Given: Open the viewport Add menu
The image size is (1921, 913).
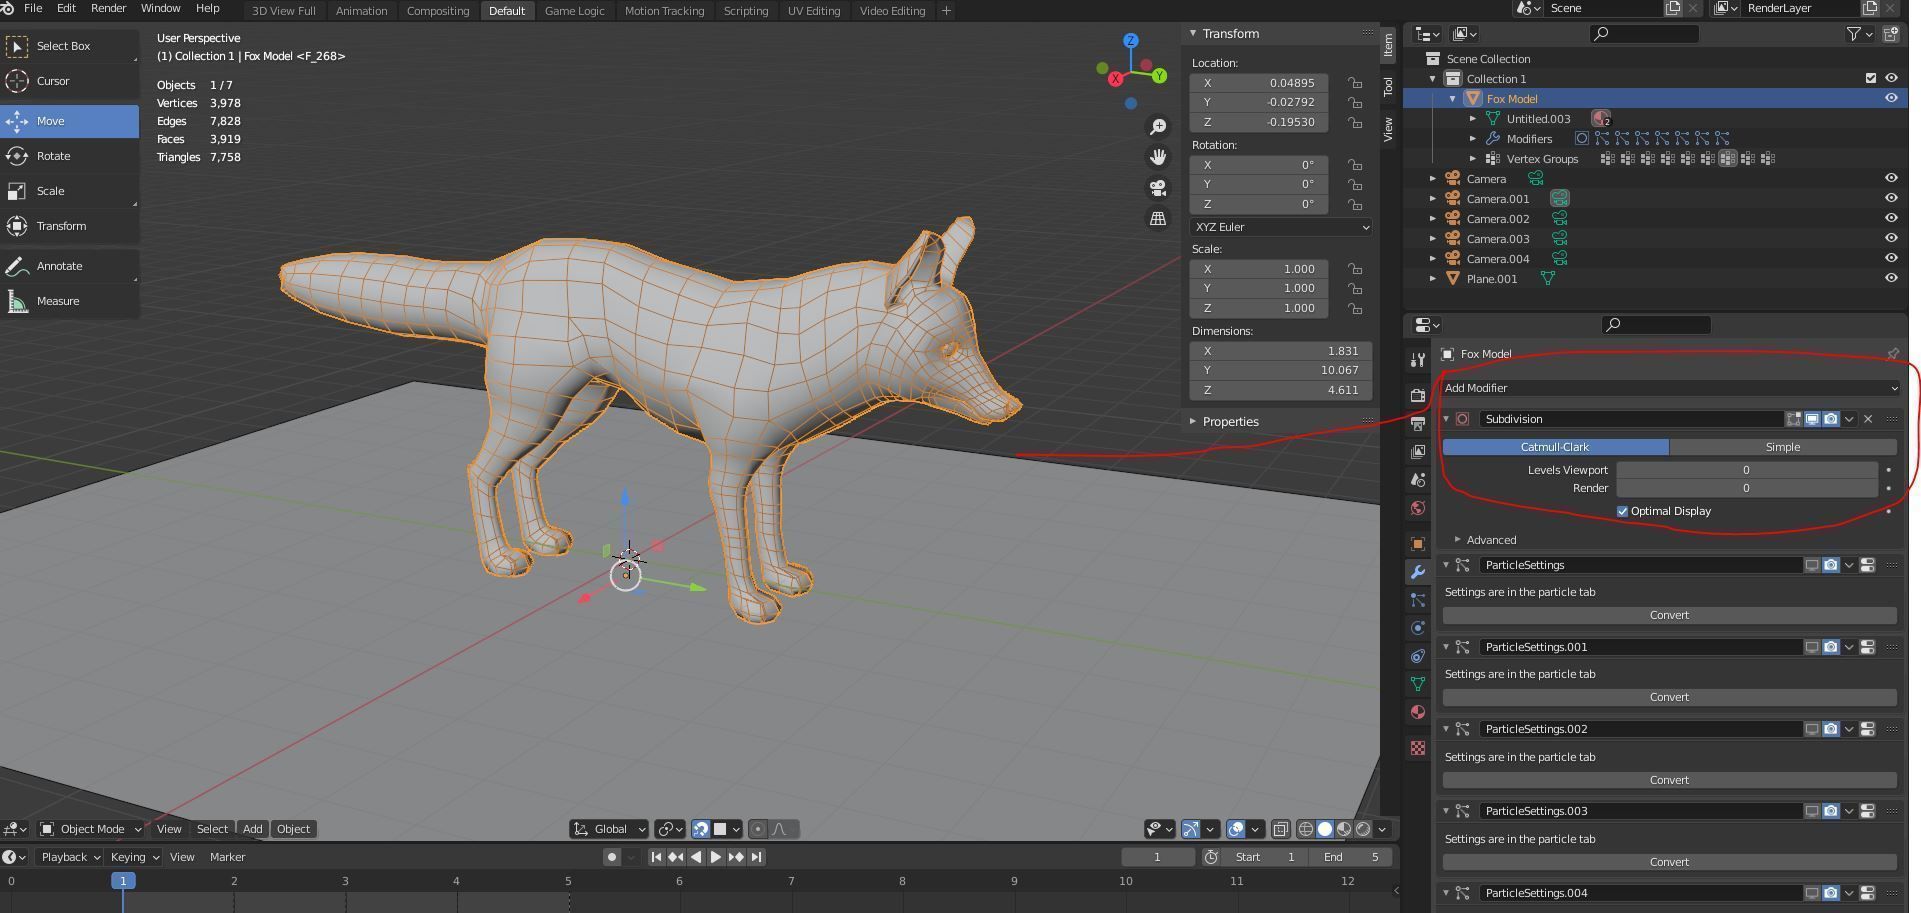Looking at the screenshot, I should [x=252, y=829].
